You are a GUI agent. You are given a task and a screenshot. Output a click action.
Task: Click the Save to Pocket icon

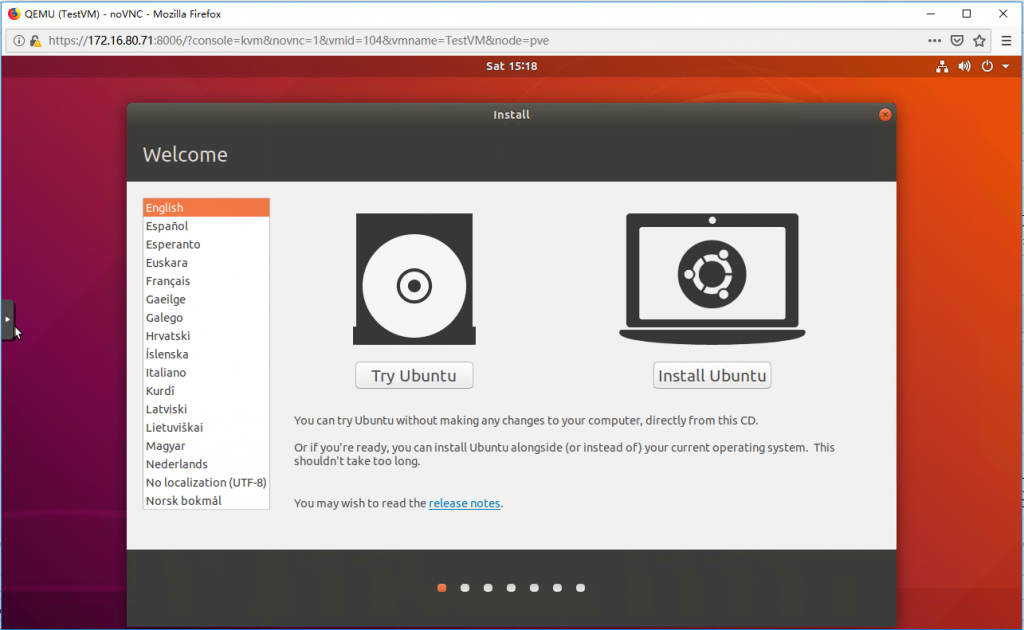957,40
